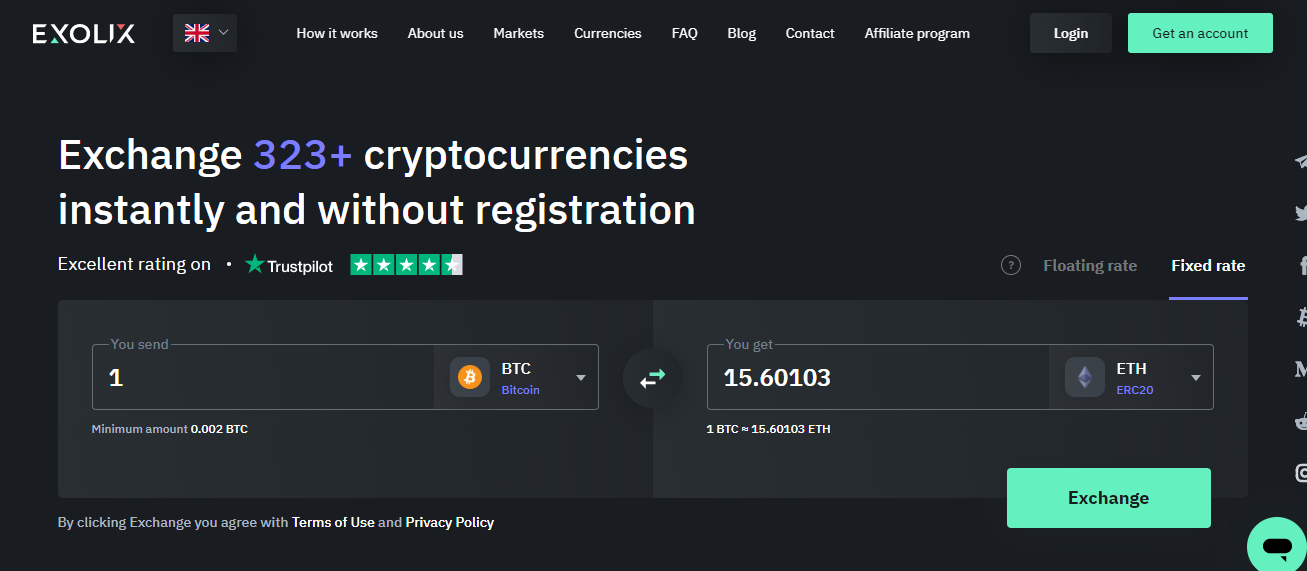Click the You send amount field

pyautogui.click(x=264, y=377)
